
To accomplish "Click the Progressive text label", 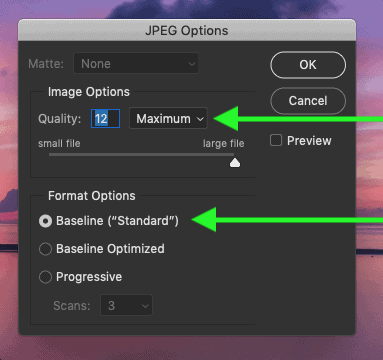I will pos(89,277).
